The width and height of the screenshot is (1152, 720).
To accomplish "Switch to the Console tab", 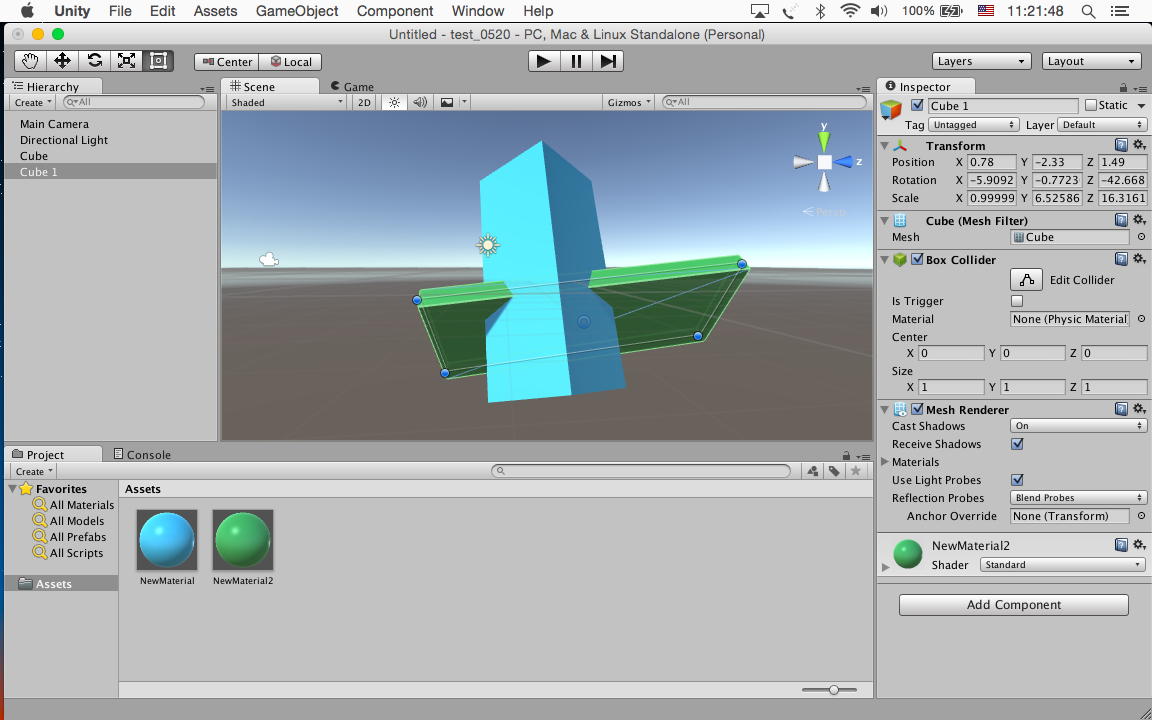I will click(142, 454).
